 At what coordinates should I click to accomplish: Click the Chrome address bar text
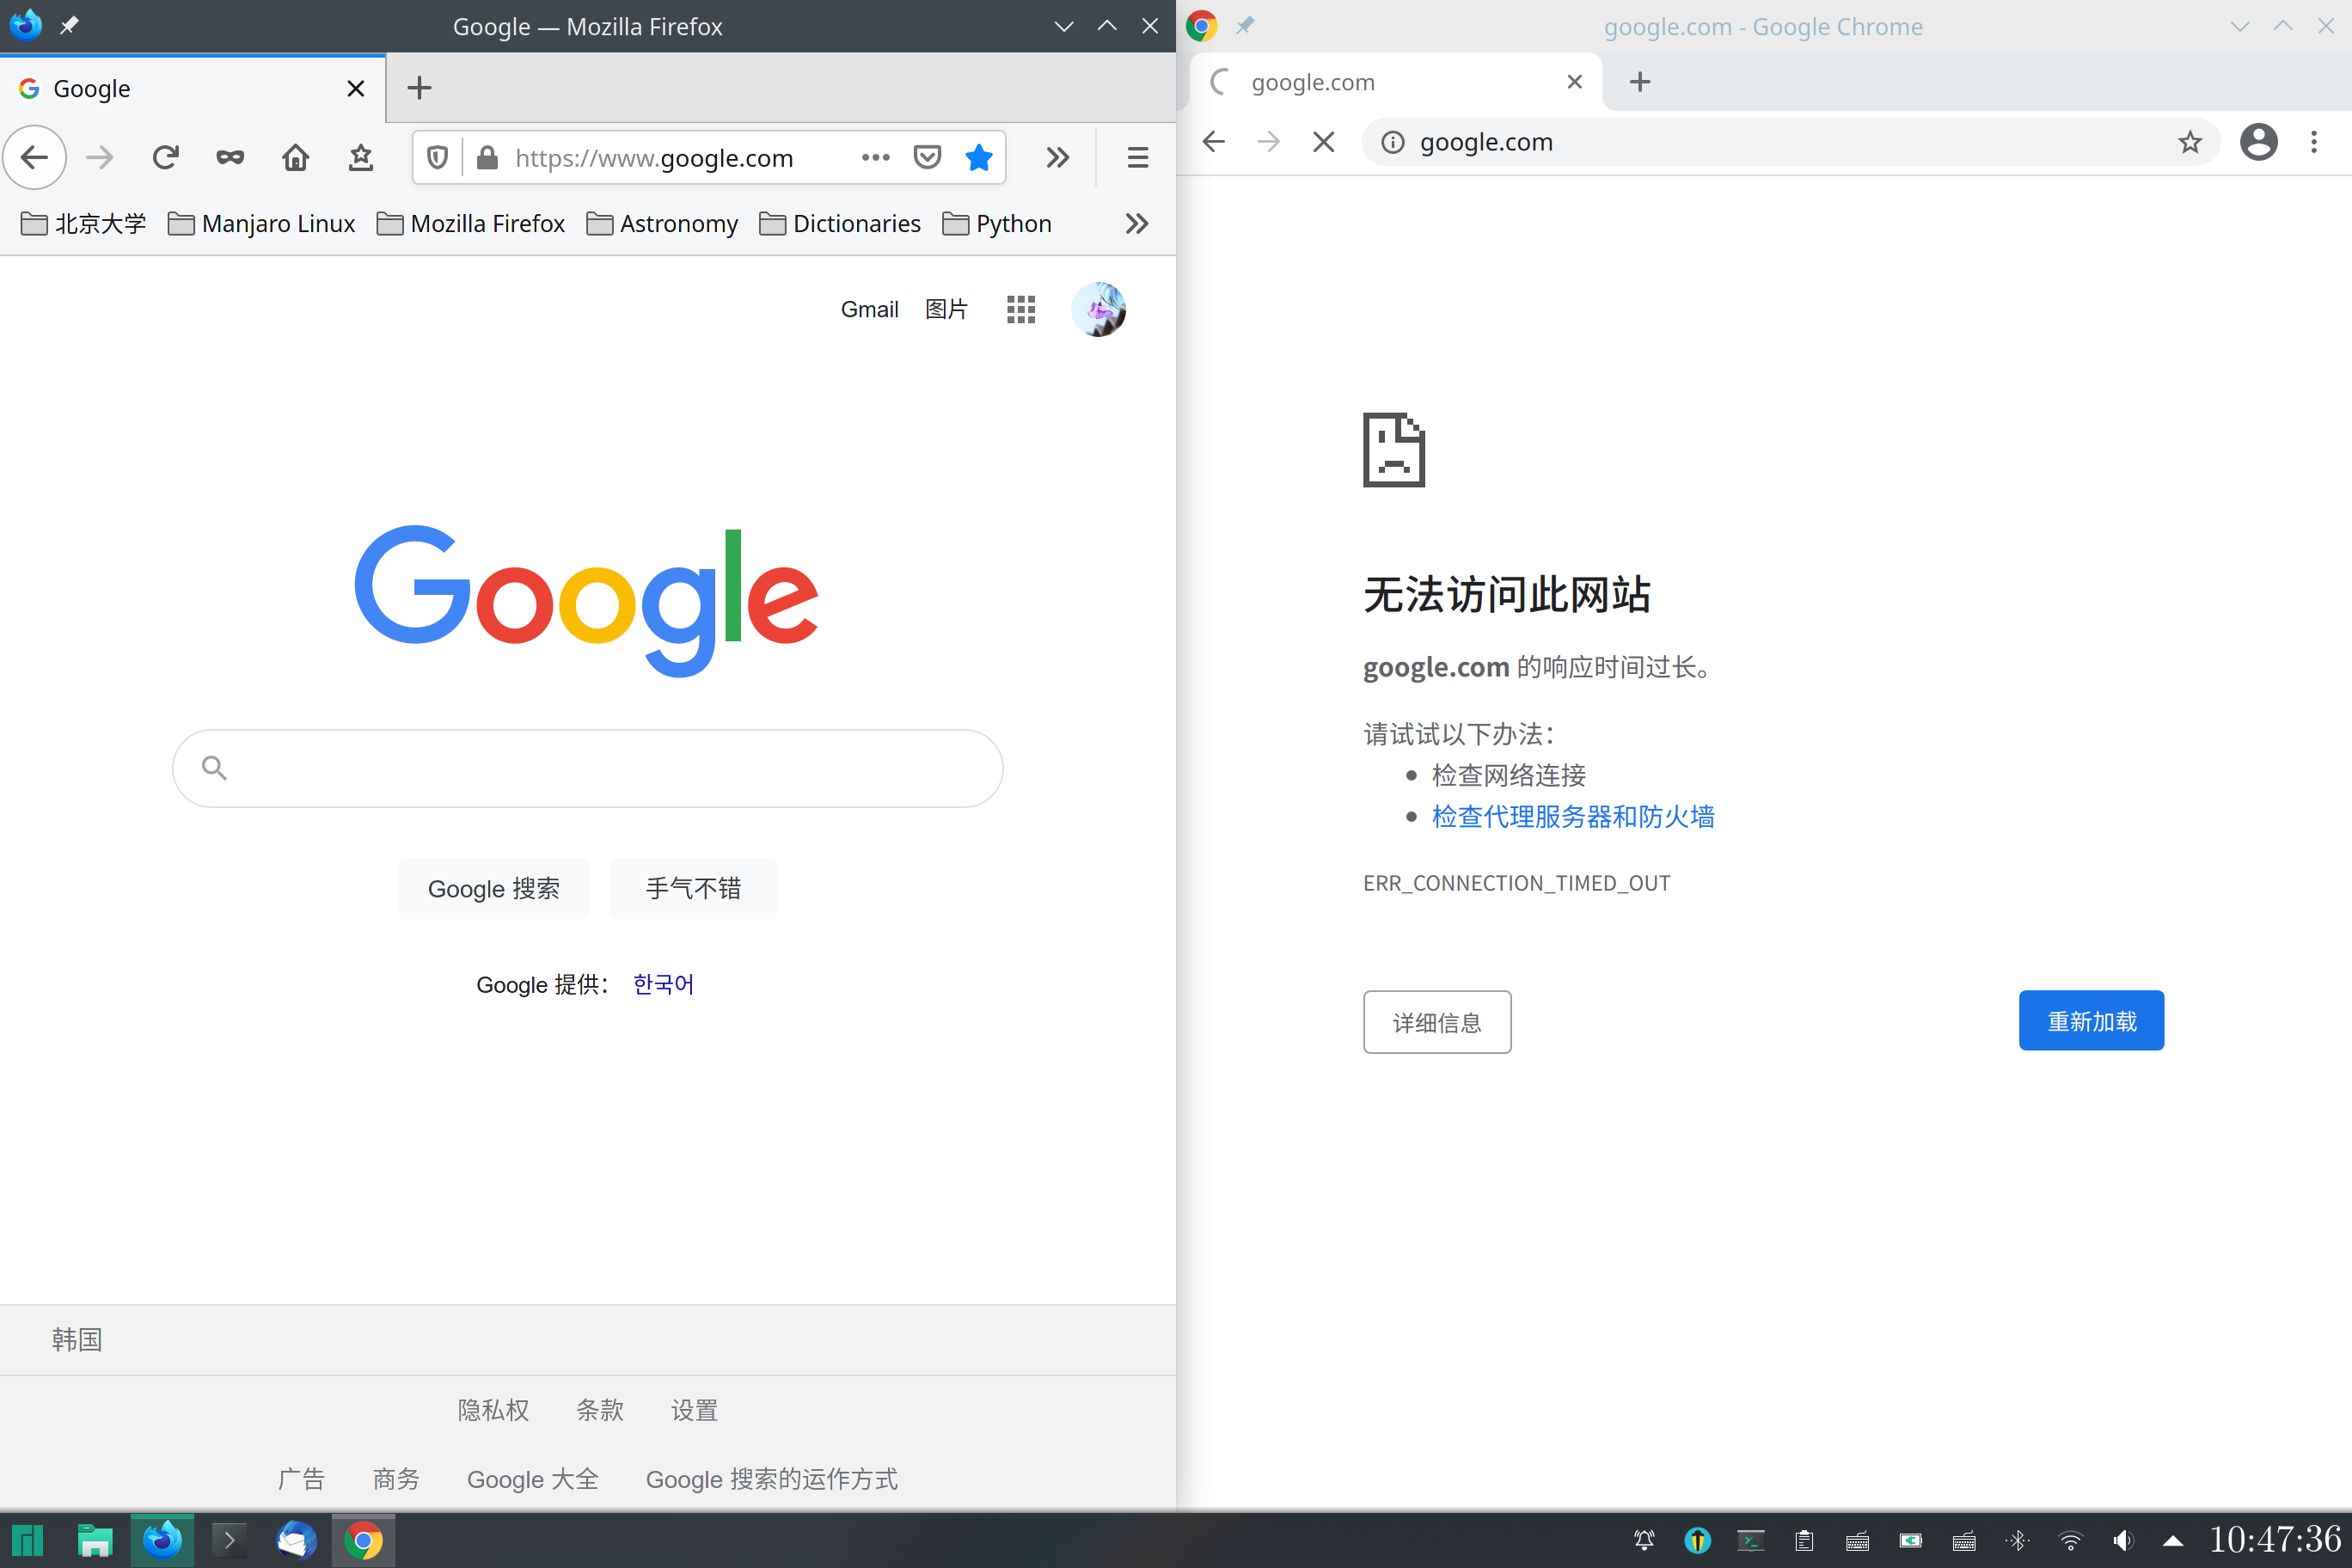pos(1486,142)
